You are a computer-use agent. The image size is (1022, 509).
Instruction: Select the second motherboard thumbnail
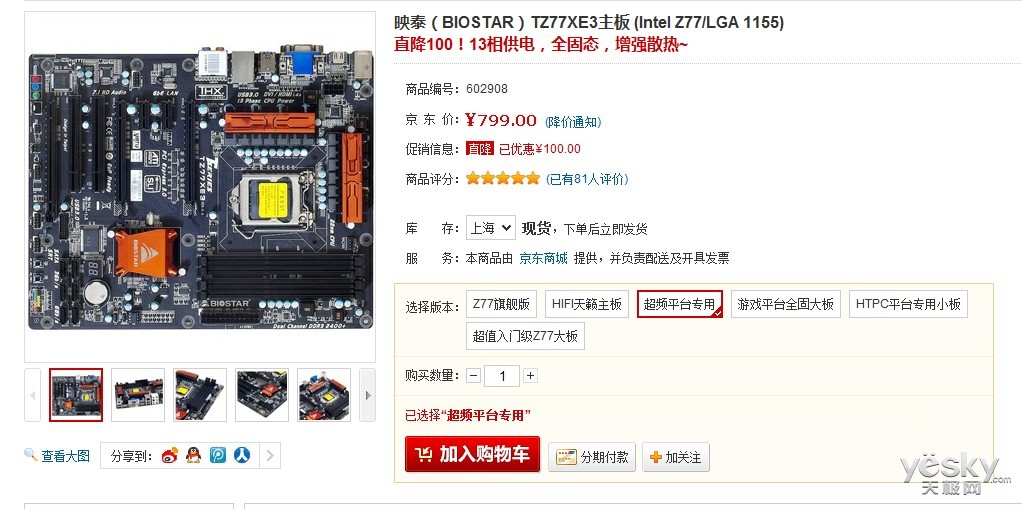(x=138, y=395)
